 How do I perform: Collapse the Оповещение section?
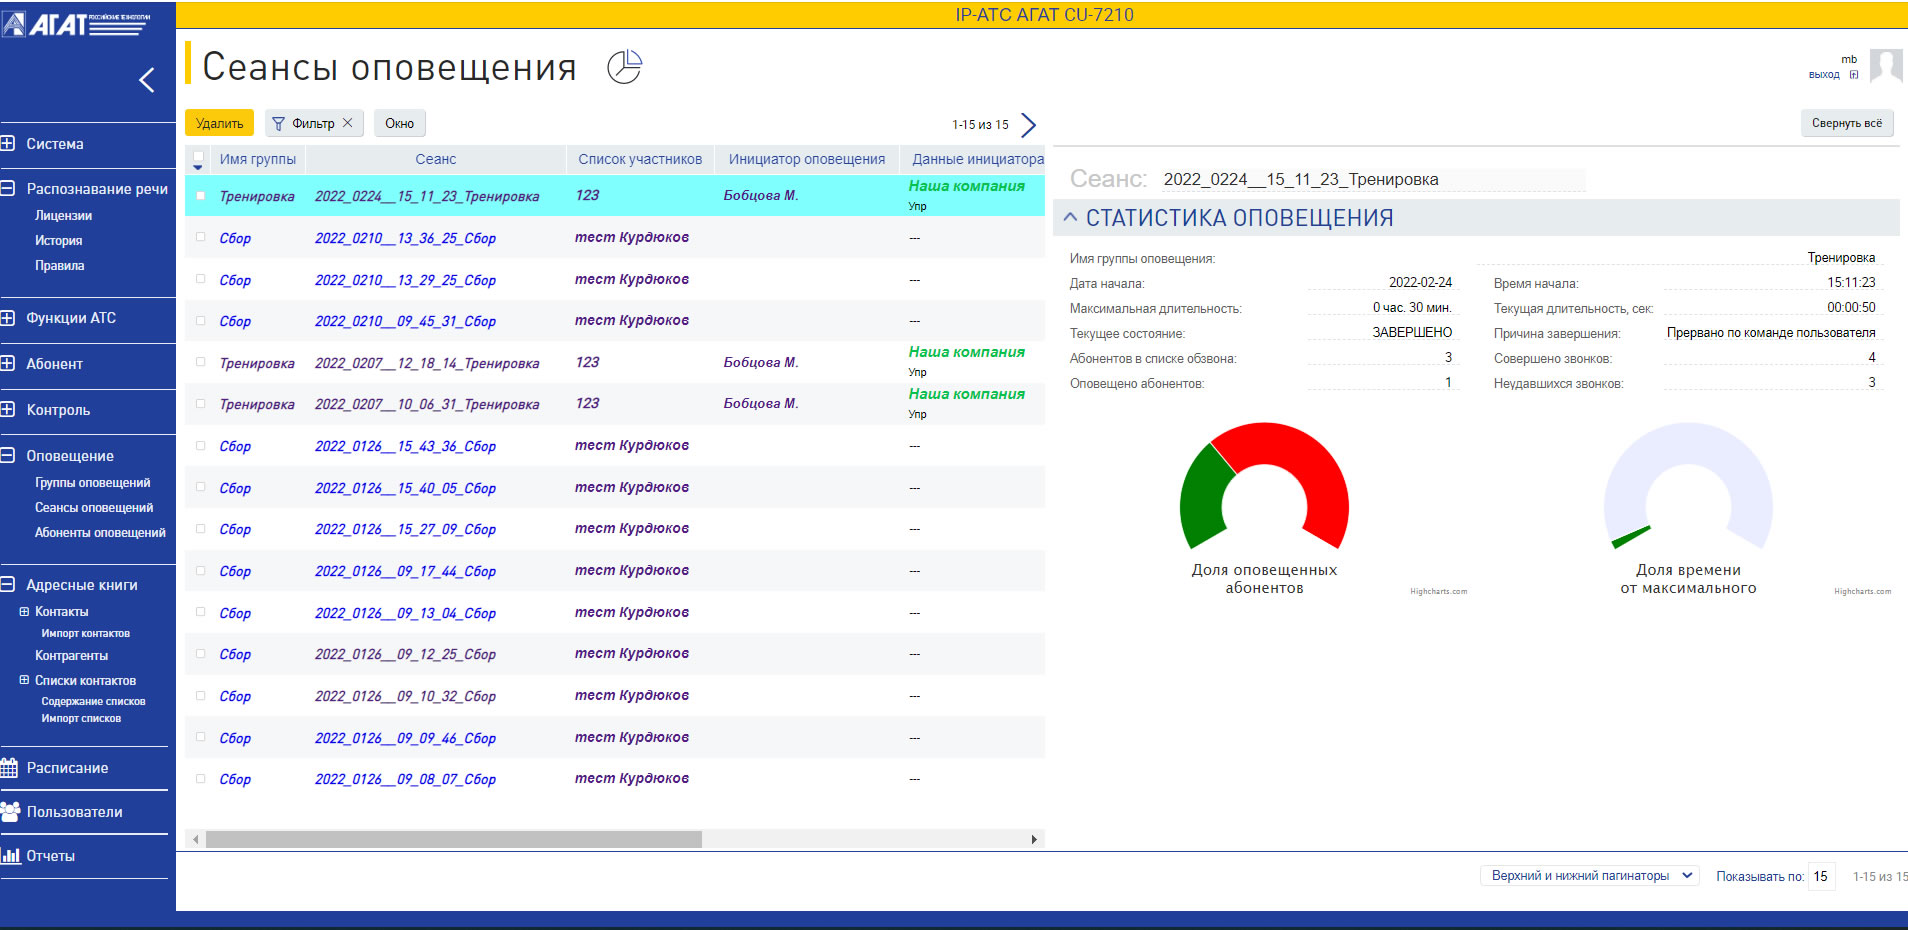coord(7,455)
